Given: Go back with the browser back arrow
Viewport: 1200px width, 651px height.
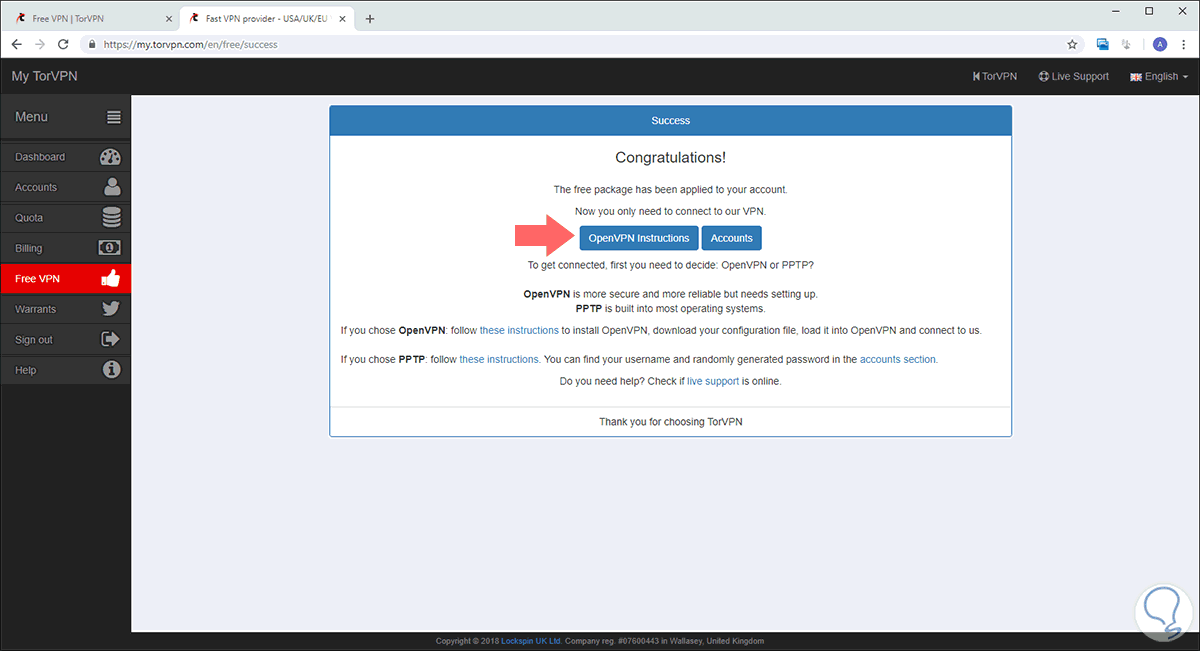Looking at the screenshot, I should [17, 44].
